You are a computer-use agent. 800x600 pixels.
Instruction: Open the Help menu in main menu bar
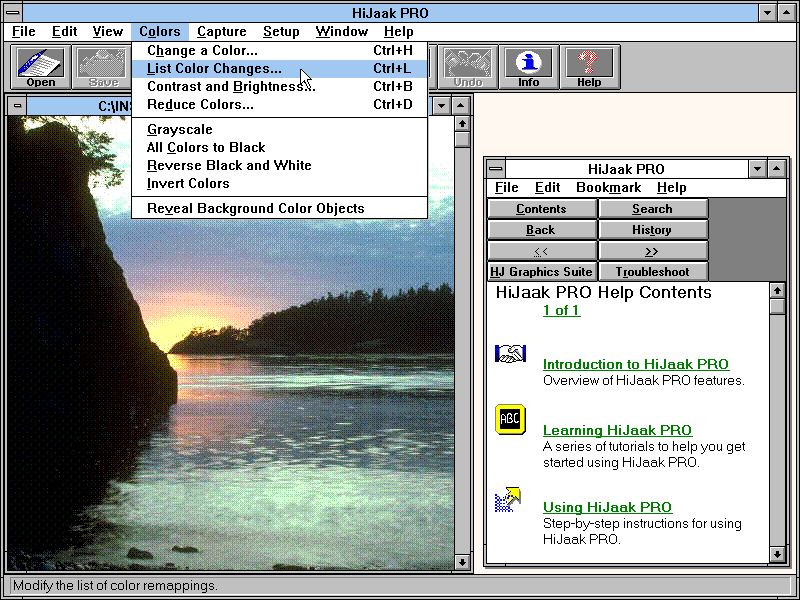(398, 32)
